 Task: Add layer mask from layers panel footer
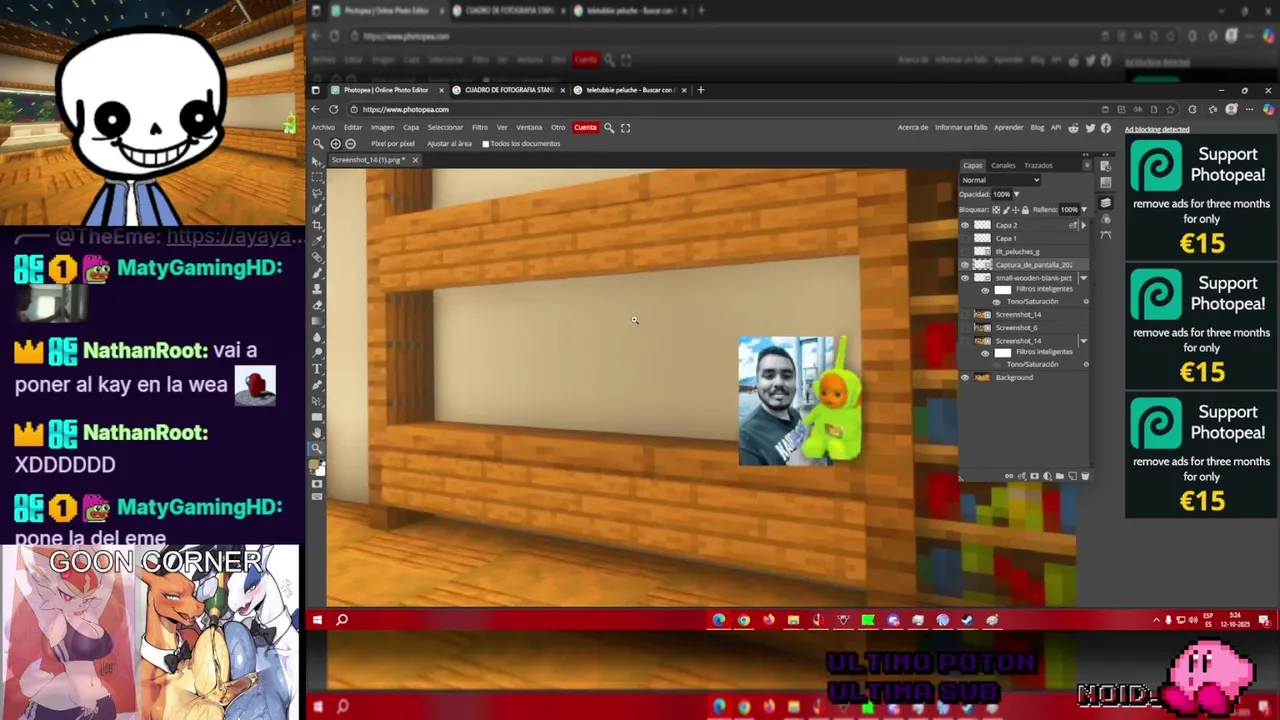[x=1034, y=476]
